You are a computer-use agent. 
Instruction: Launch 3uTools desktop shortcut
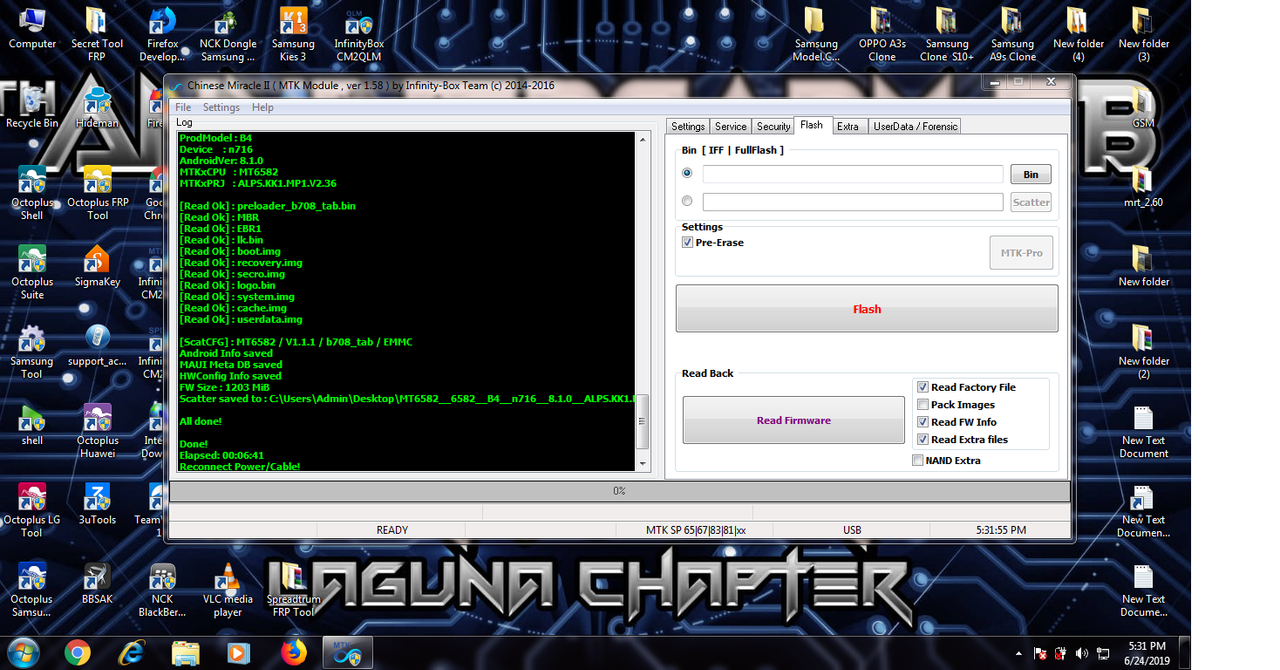click(x=97, y=504)
